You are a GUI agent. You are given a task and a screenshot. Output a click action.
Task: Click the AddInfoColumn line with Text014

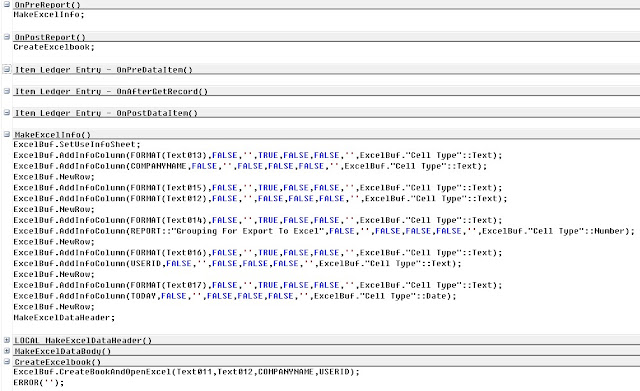tap(258, 220)
